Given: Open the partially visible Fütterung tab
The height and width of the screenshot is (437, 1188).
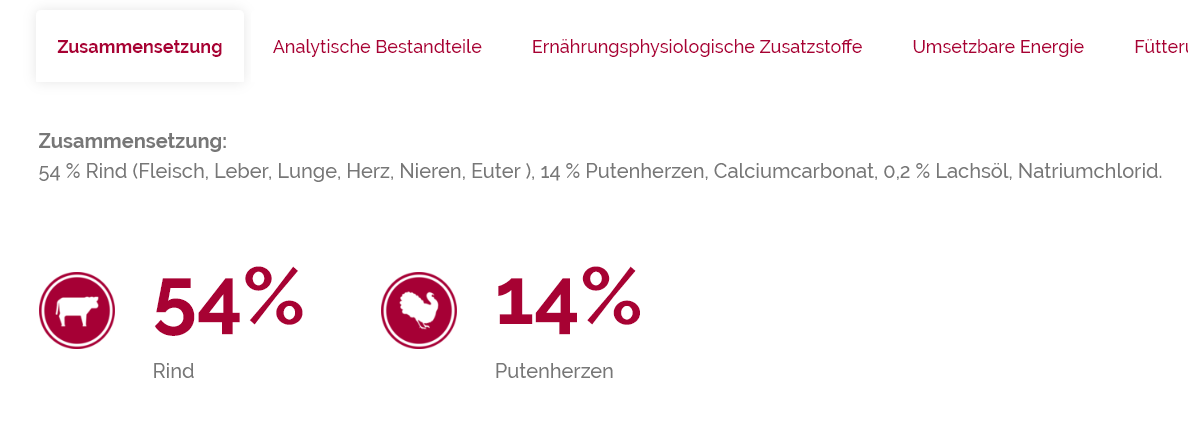Looking at the screenshot, I should 1160,47.
